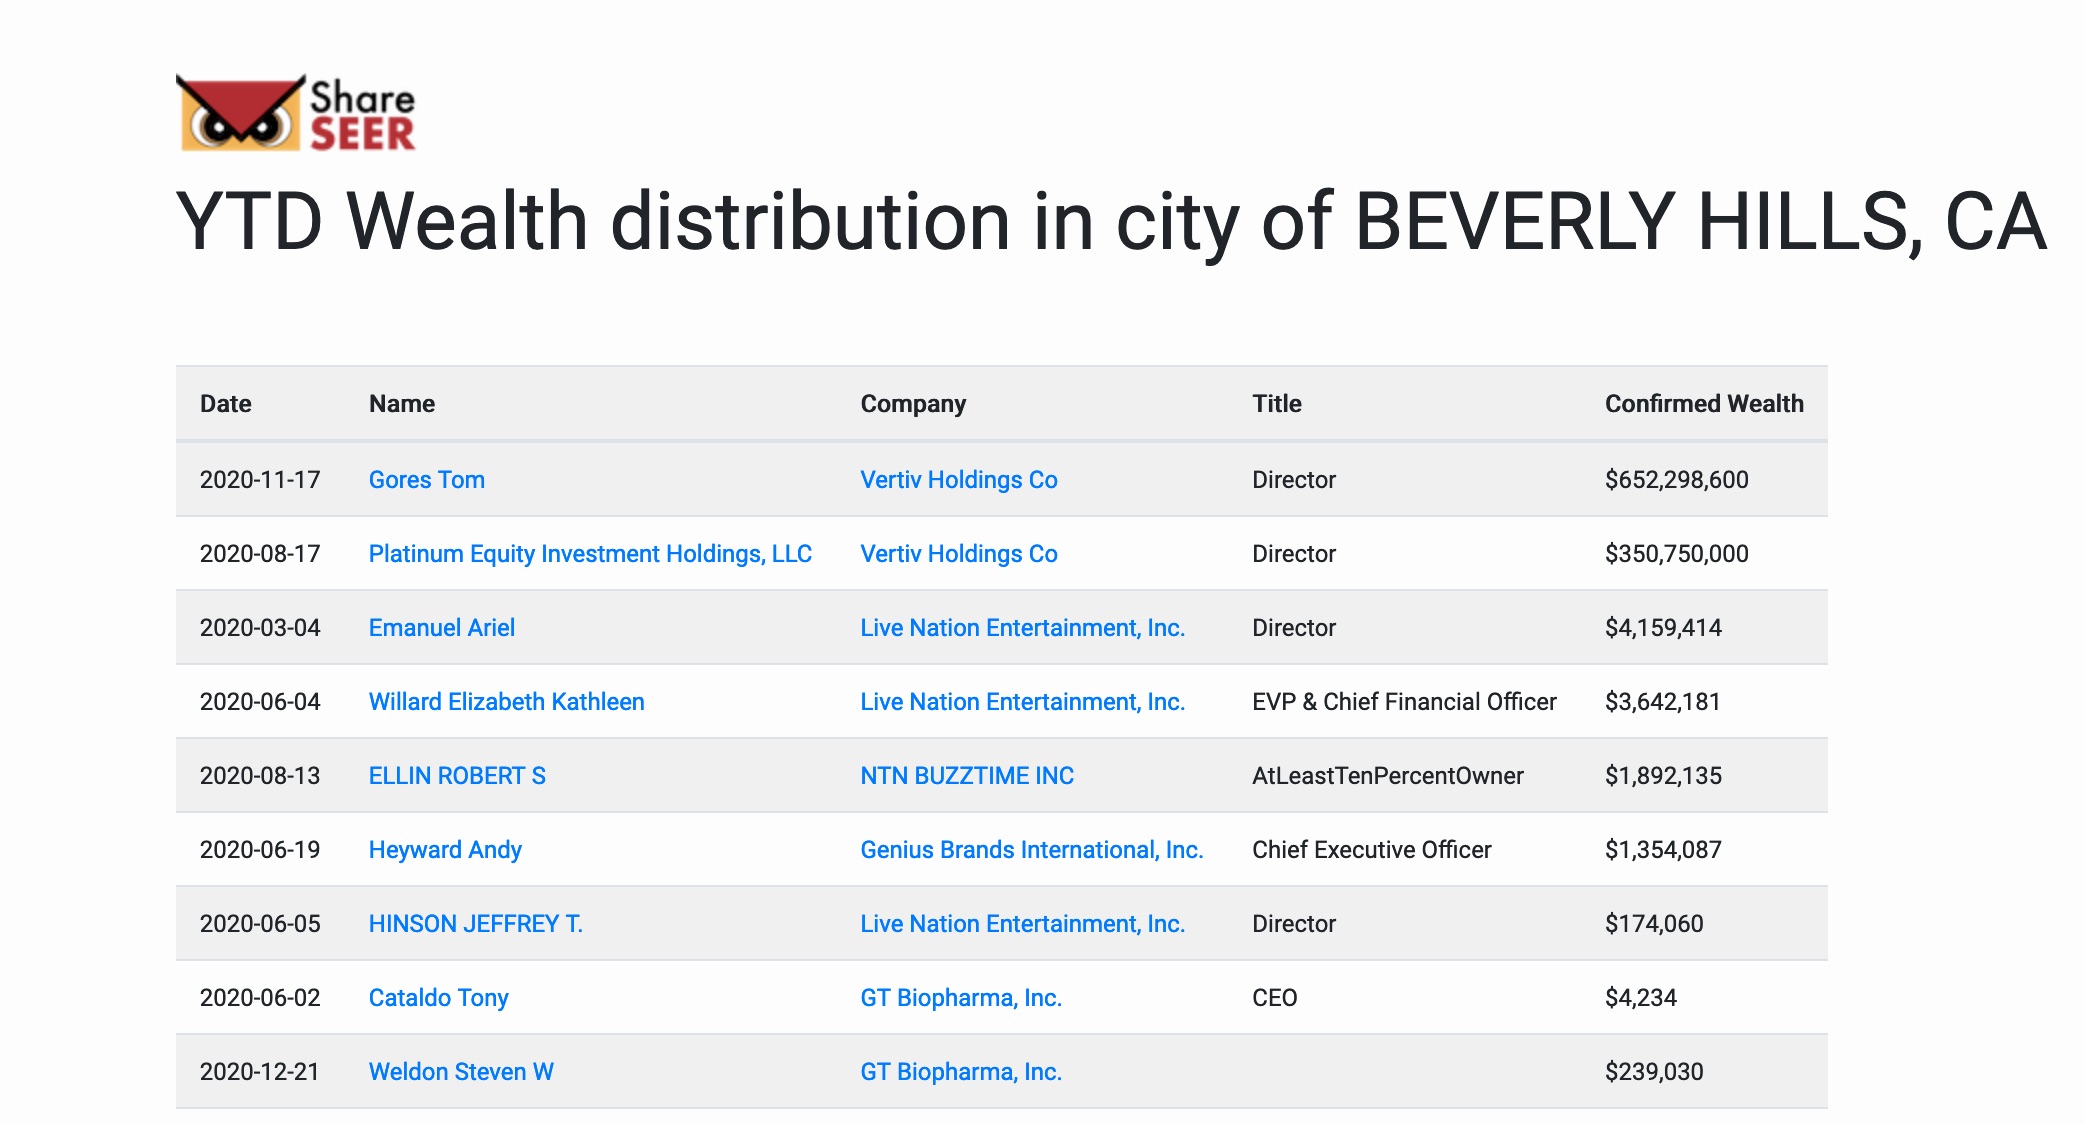Open the Gores Tom profile link
Viewport: 2084px width, 1125px height.
click(x=426, y=480)
